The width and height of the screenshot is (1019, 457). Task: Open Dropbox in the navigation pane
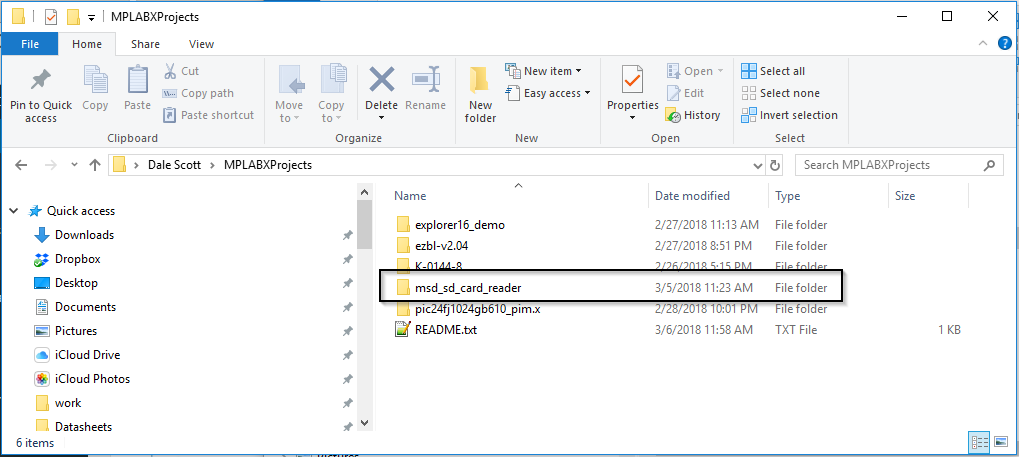tap(77, 259)
